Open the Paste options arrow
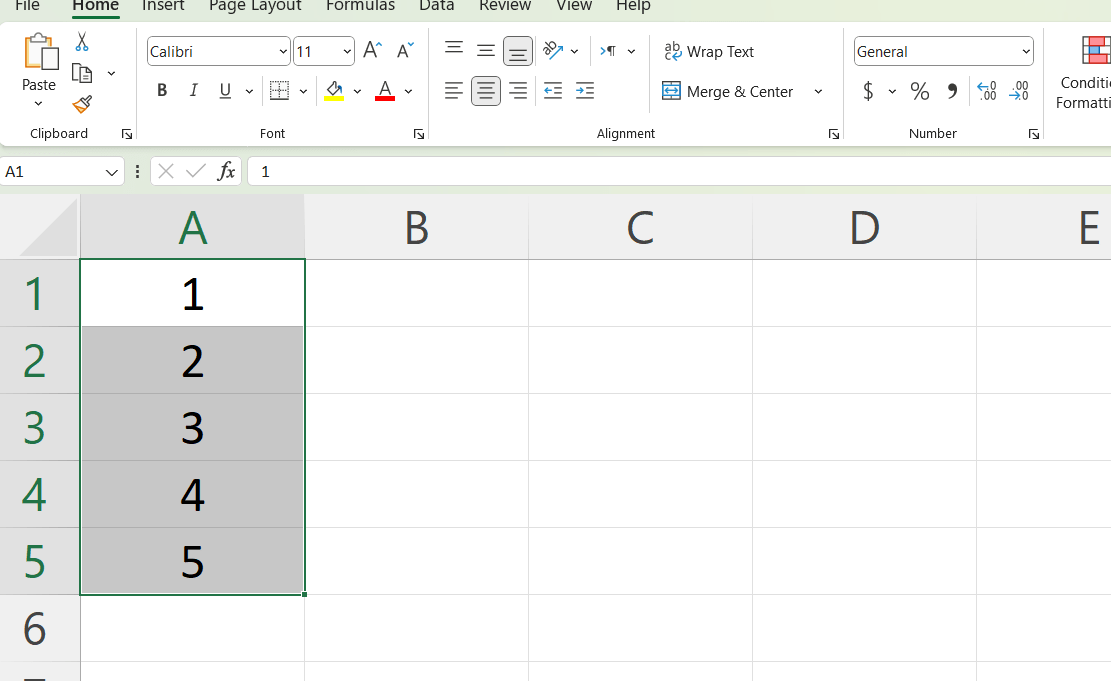This screenshot has height=681, width=1111. [x=38, y=103]
